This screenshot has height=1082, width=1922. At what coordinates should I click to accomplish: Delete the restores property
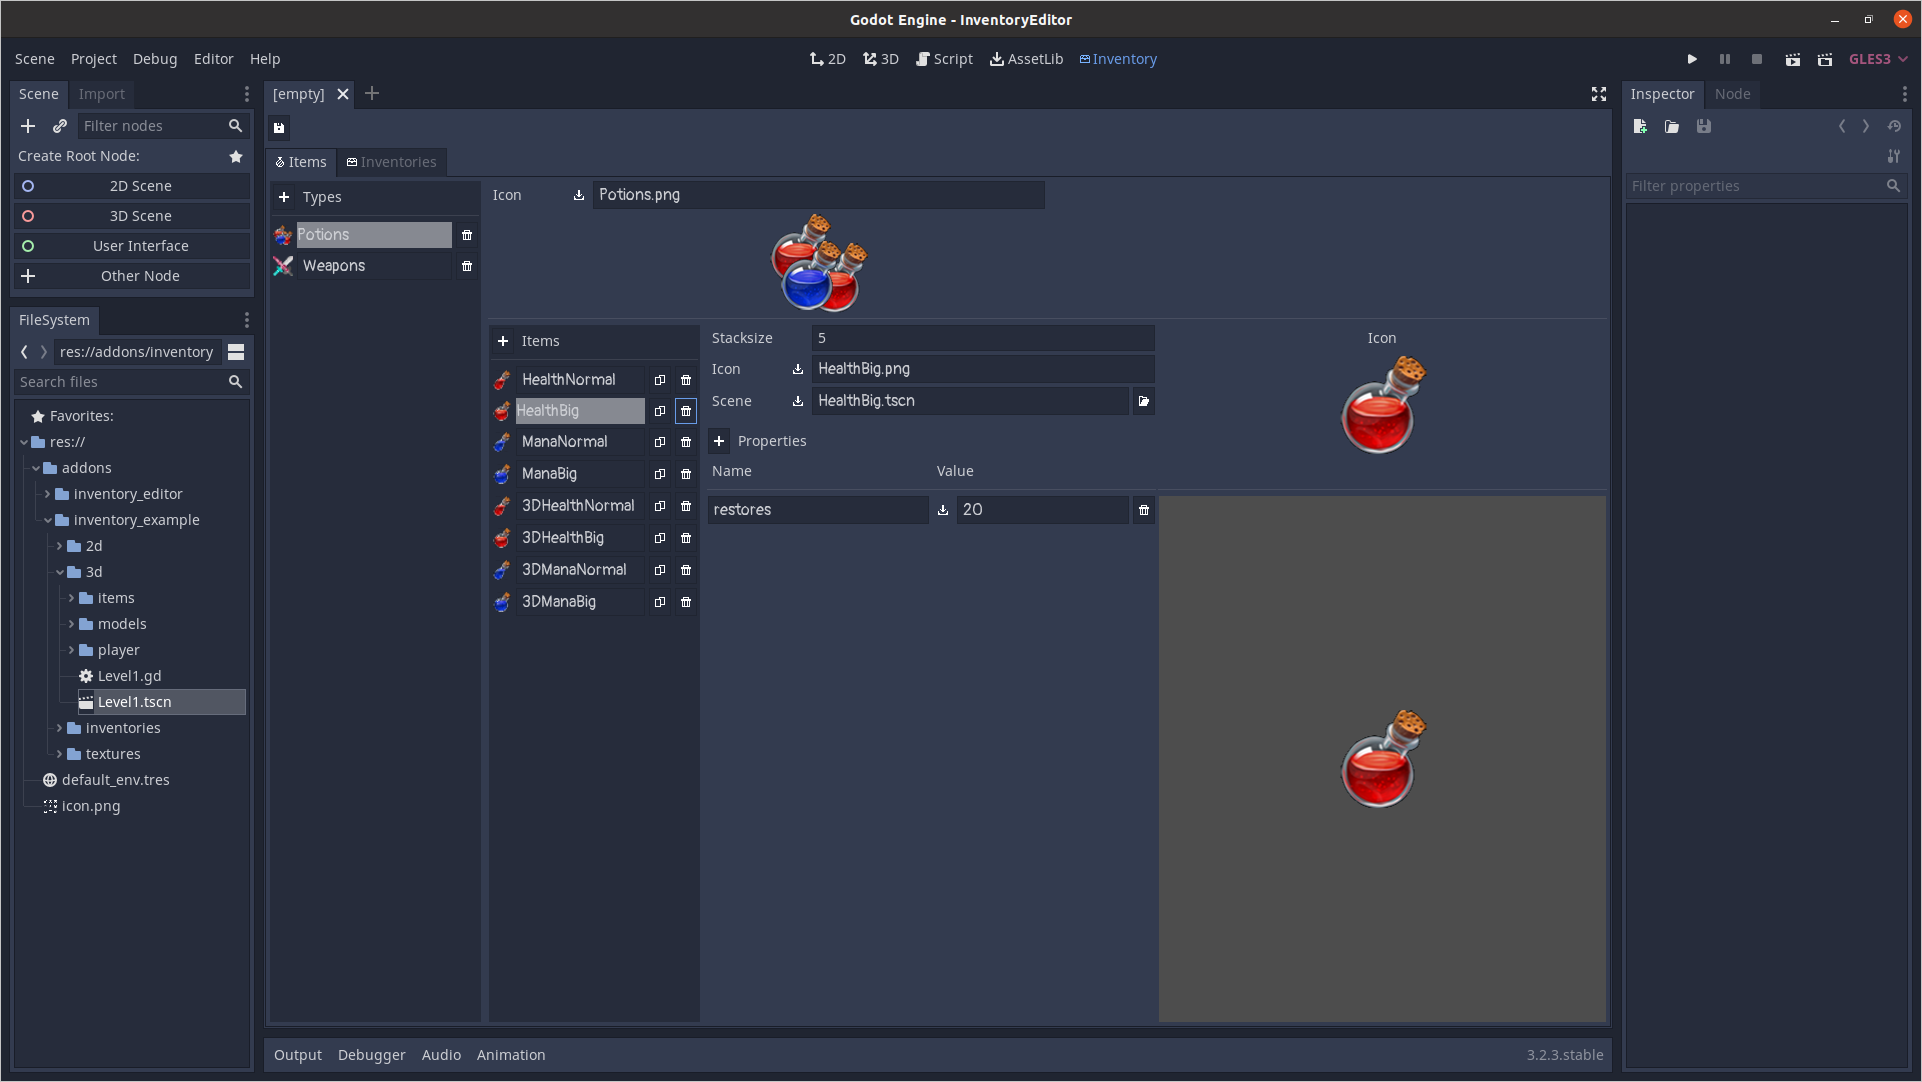tap(1143, 510)
